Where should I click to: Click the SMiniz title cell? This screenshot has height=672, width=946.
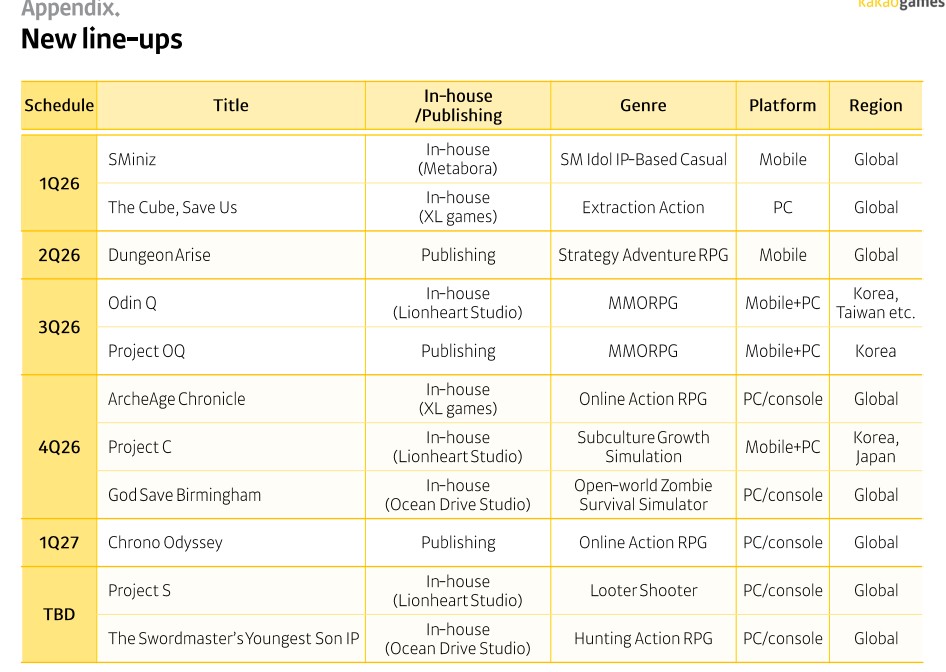132,159
